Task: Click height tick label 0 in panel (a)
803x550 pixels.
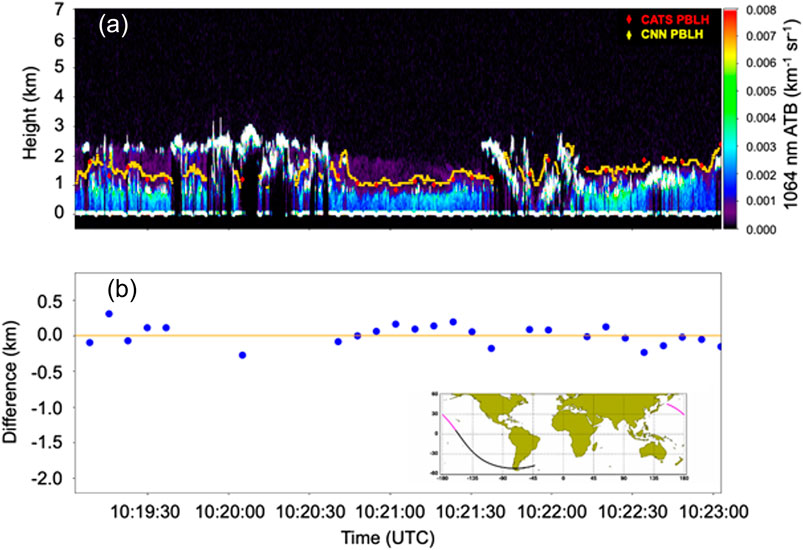Action: click(x=60, y=212)
